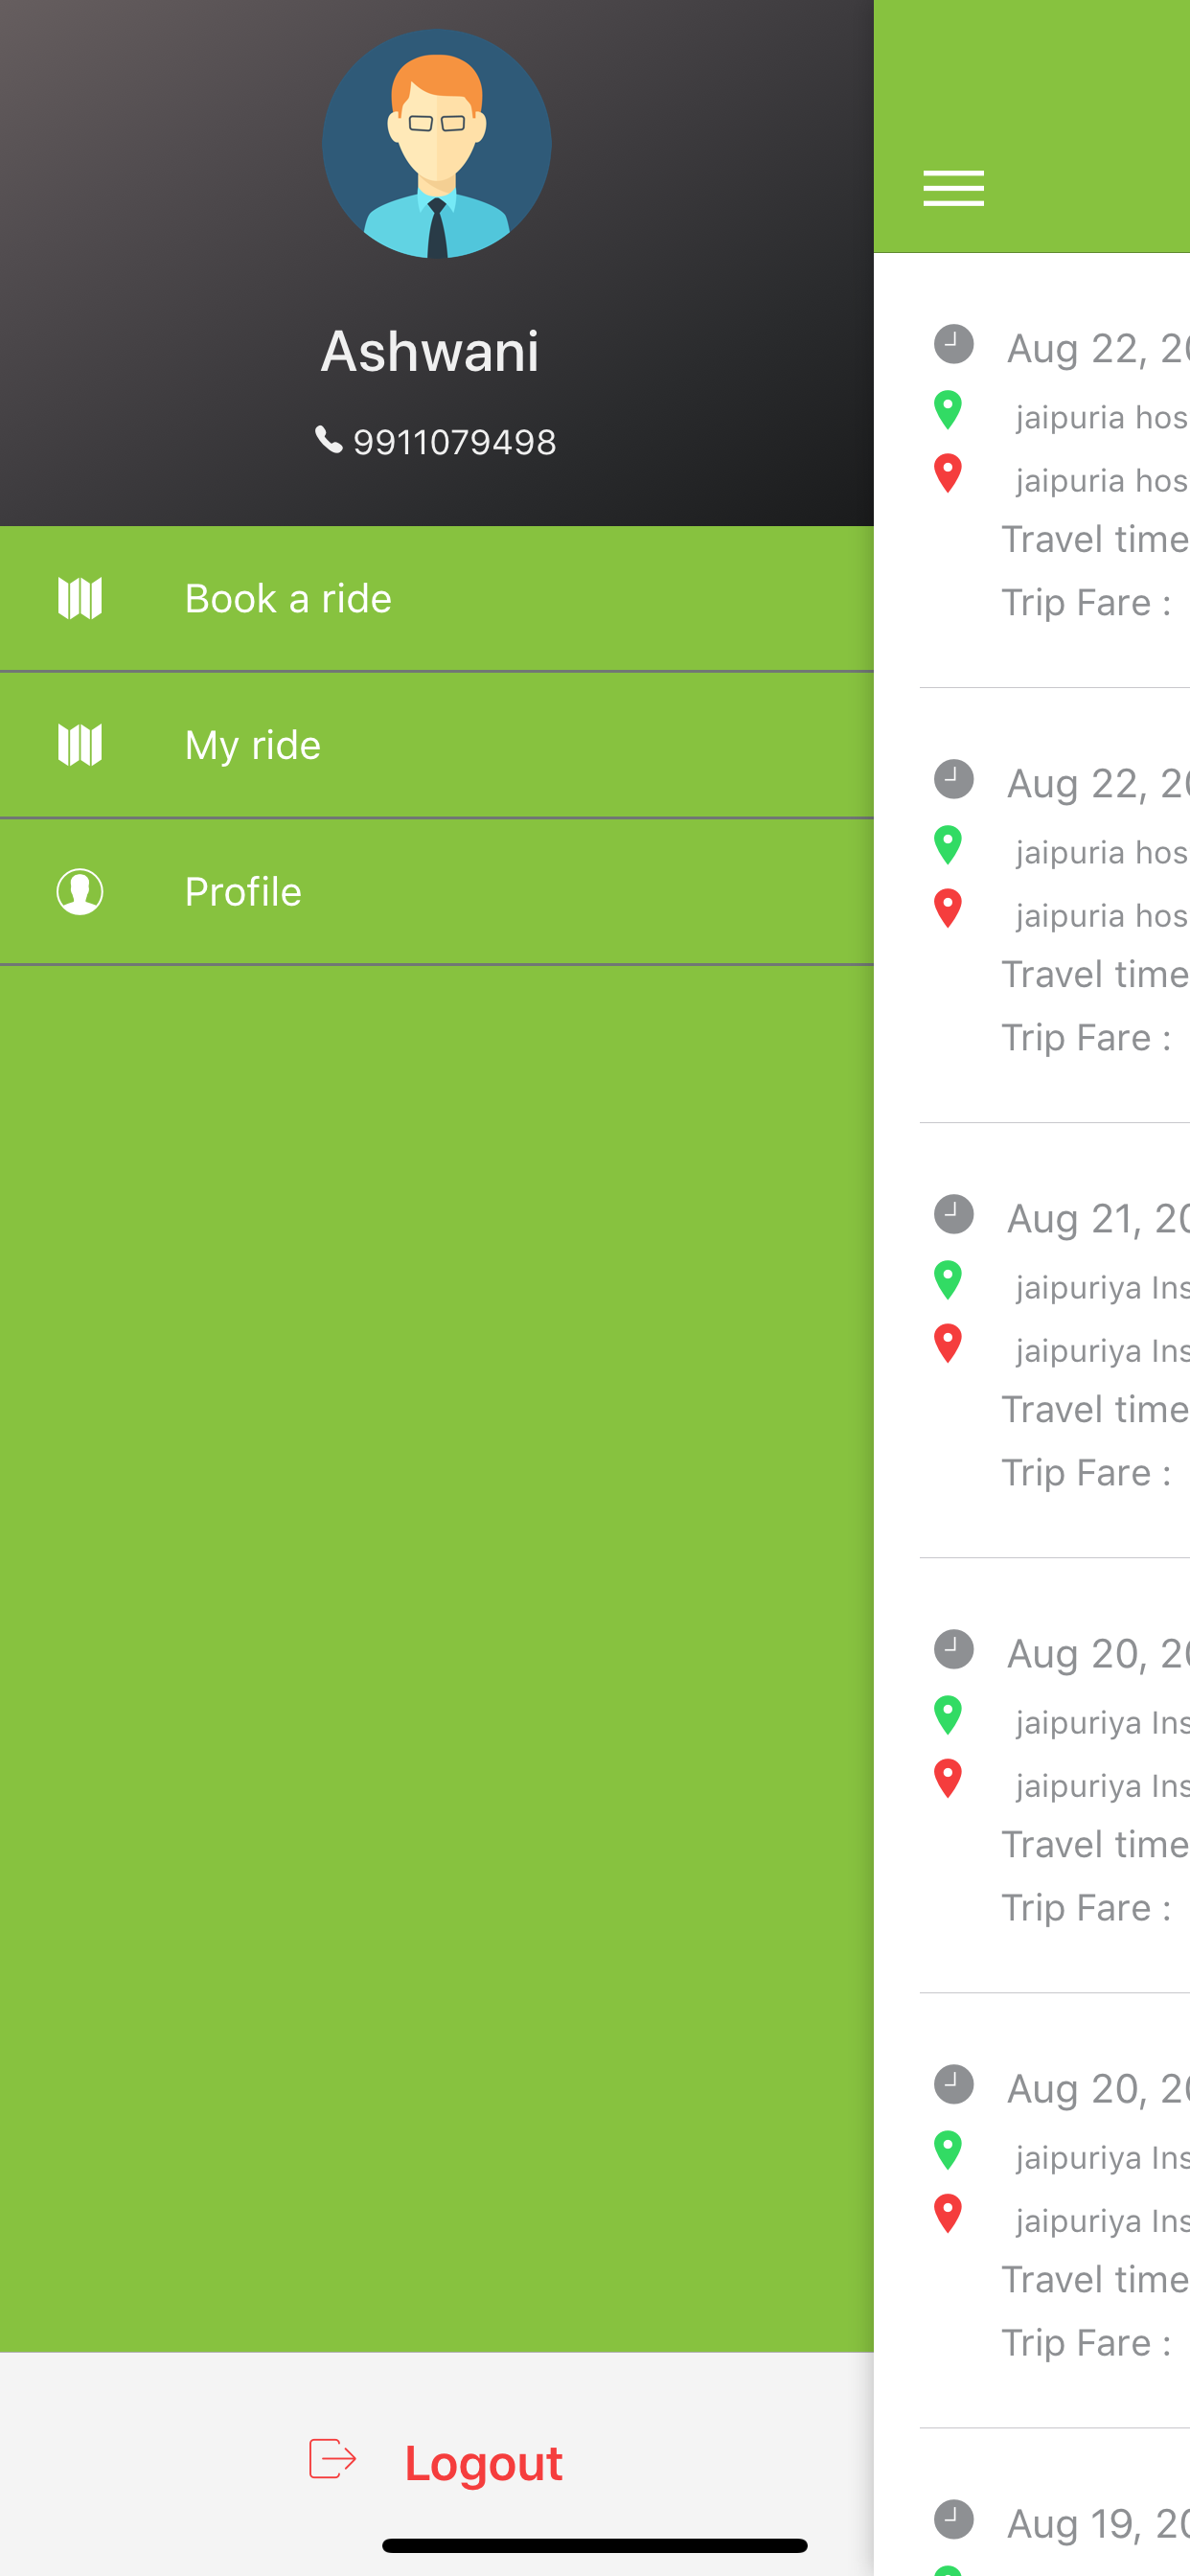Click the map icon beside Book a ride
Viewport: 1190px width, 2576px height.
coord(80,599)
